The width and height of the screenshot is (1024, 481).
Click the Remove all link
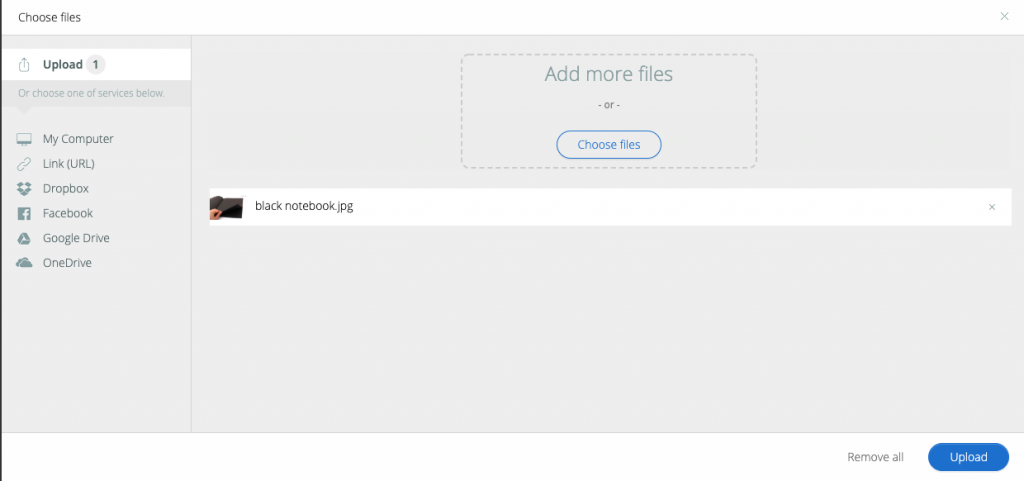(875, 457)
